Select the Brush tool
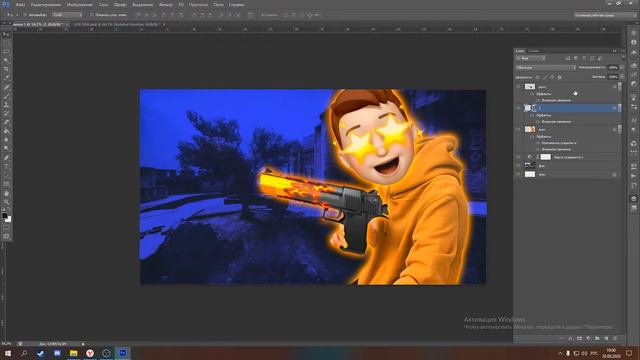Screen dimensions: 640x360 6,96
